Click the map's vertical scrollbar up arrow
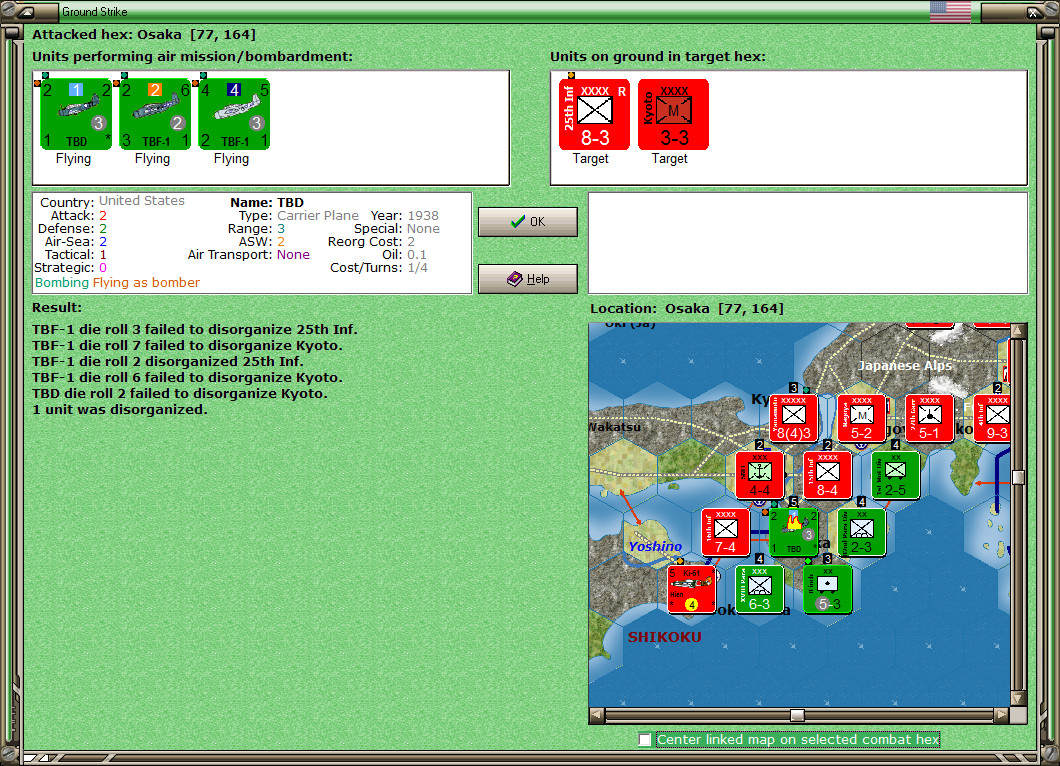 (x=1018, y=331)
